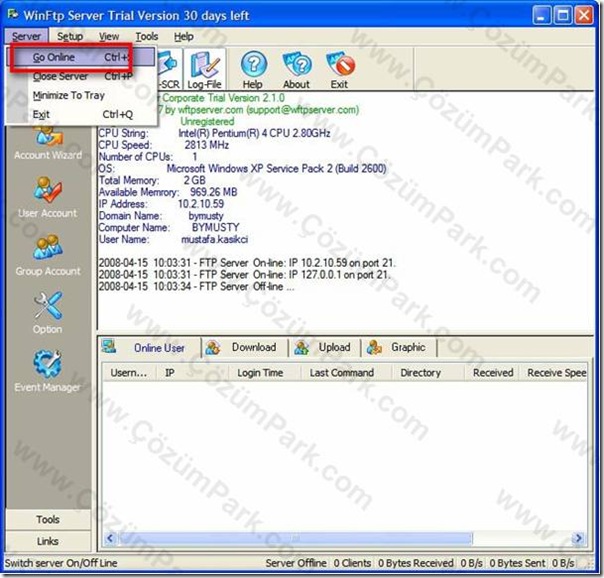
Task: Sort by Receive Speed column header
Action: click(554, 372)
